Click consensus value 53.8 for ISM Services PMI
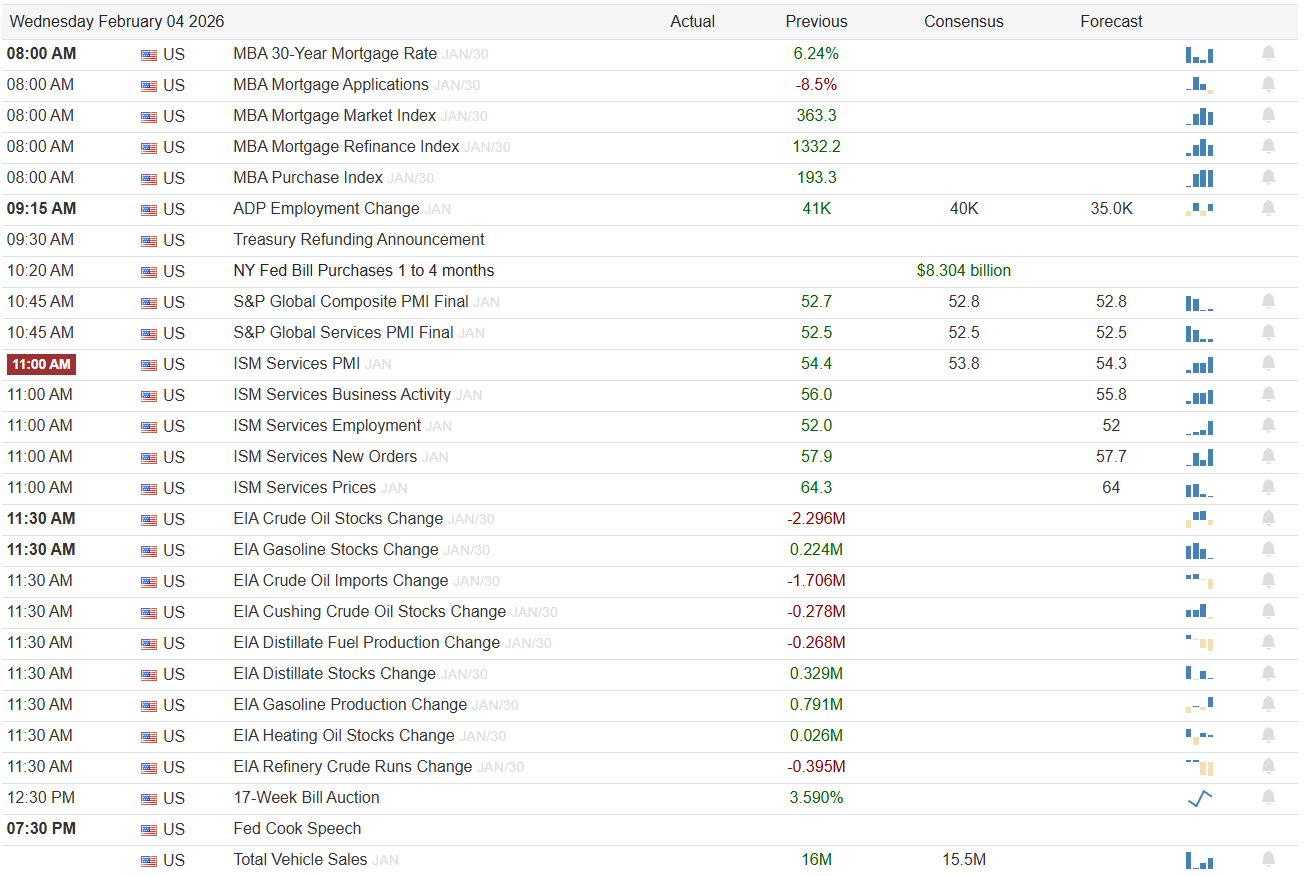Screen dimensions: 1306x876 coord(964,363)
